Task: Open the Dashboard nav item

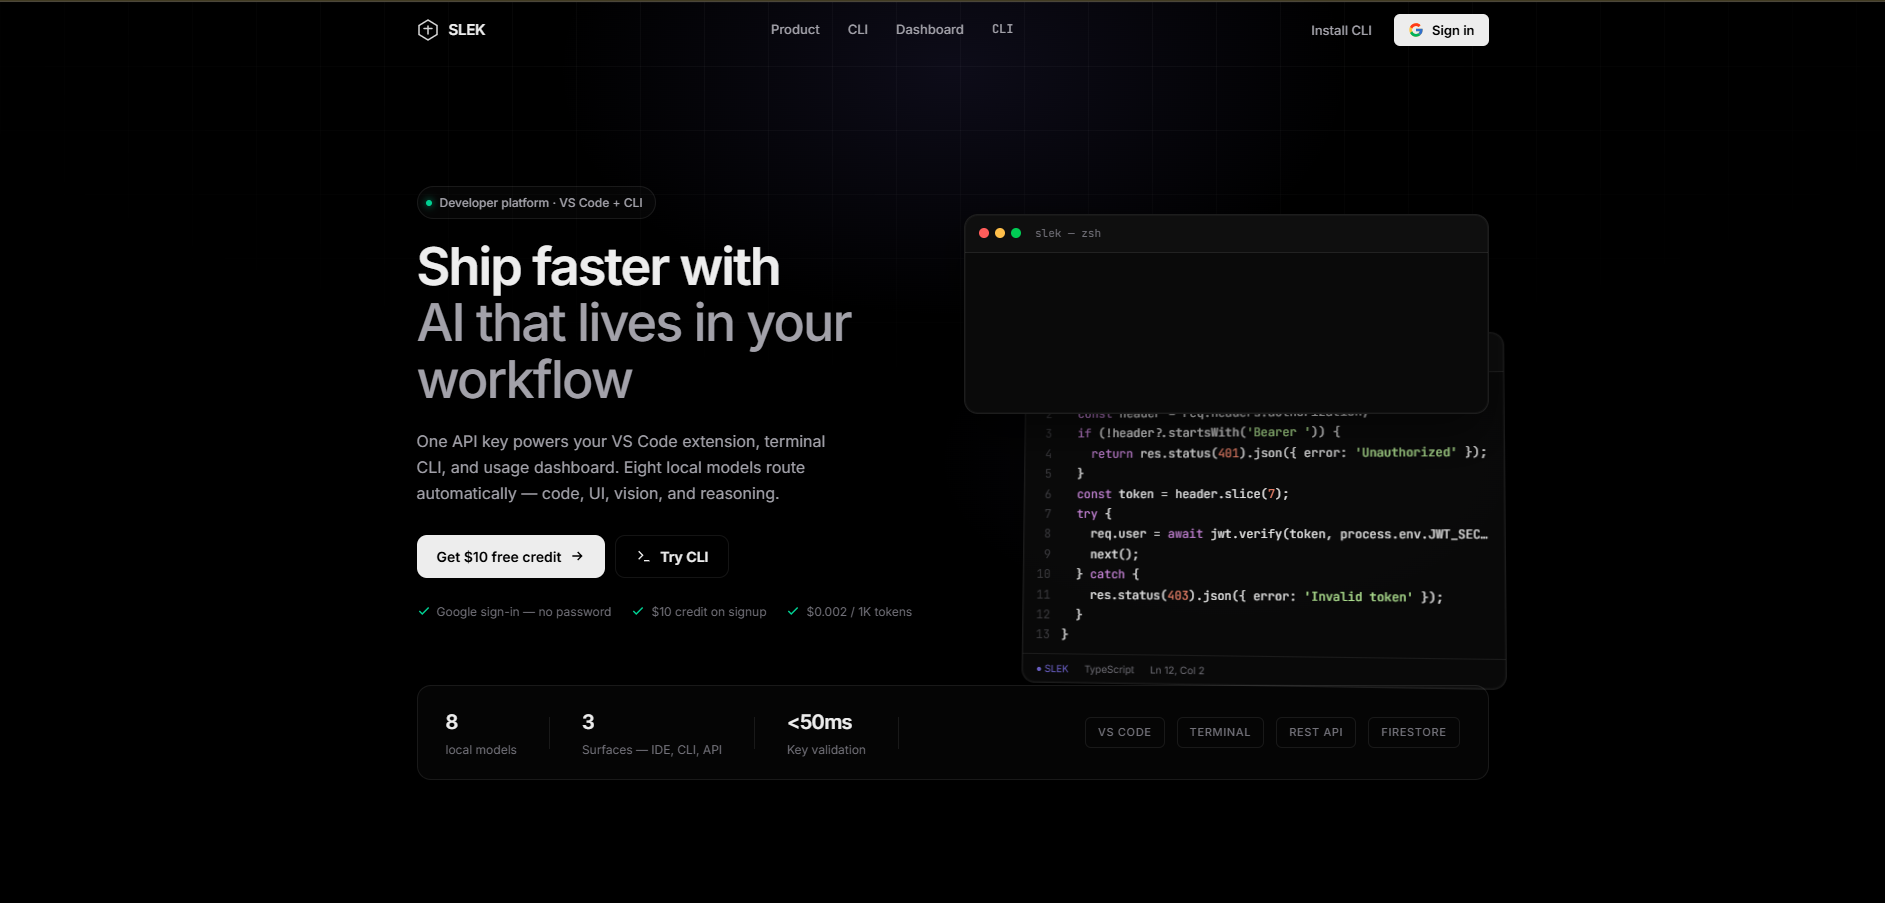Action: coord(930,30)
